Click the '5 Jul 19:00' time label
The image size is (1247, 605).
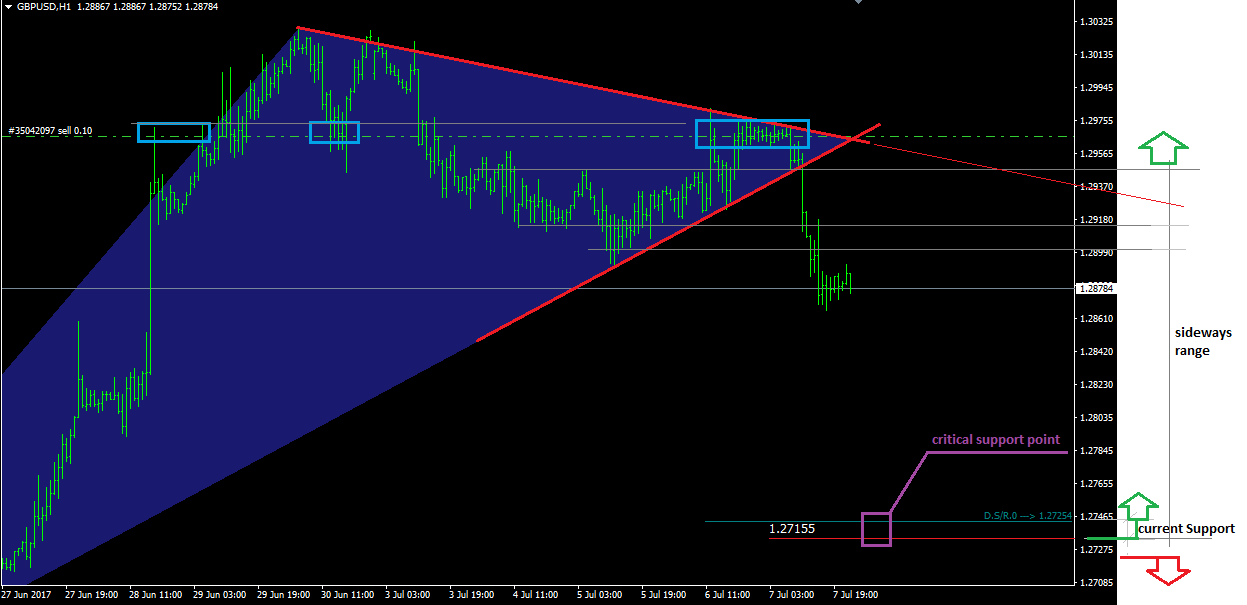point(665,594)
